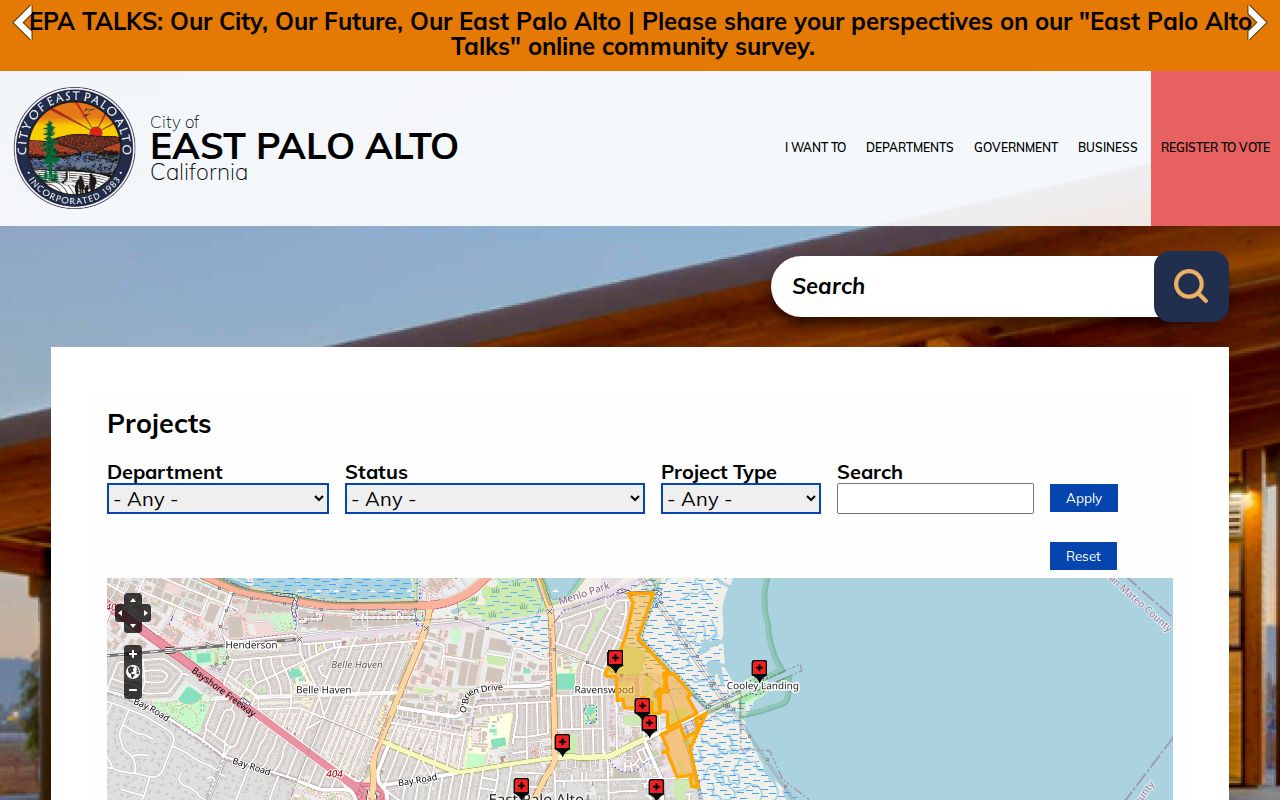Open the I Want To menu

point(815,147)
